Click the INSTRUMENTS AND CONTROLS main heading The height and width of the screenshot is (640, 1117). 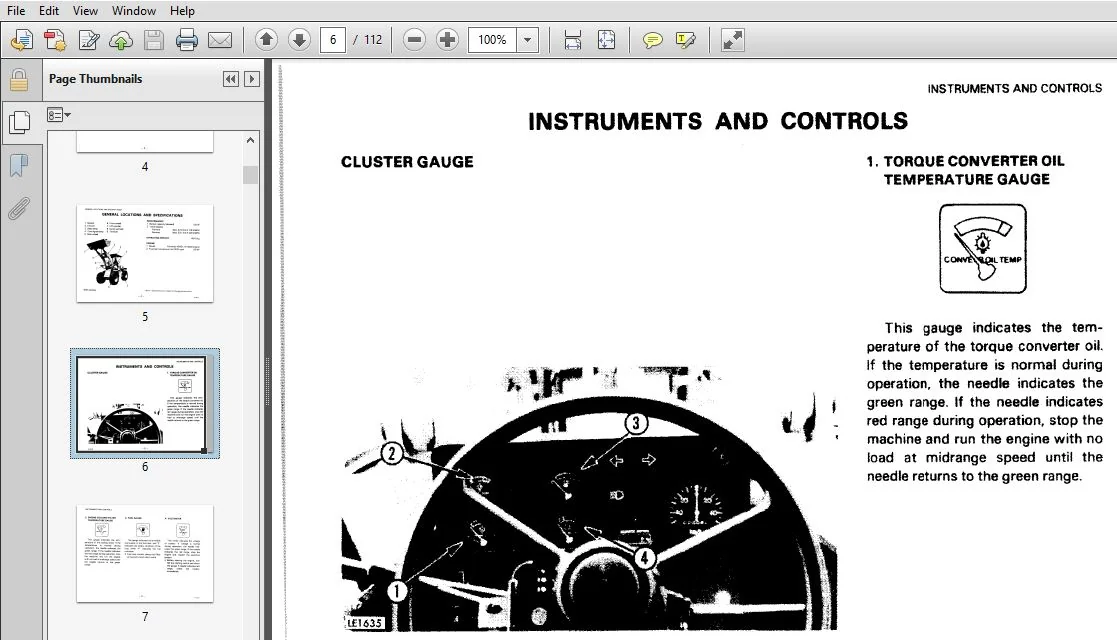click(718, 121)
